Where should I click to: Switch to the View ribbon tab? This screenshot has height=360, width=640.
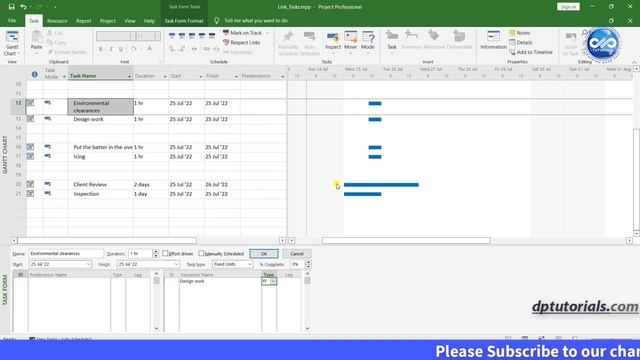tap(130, 21)
